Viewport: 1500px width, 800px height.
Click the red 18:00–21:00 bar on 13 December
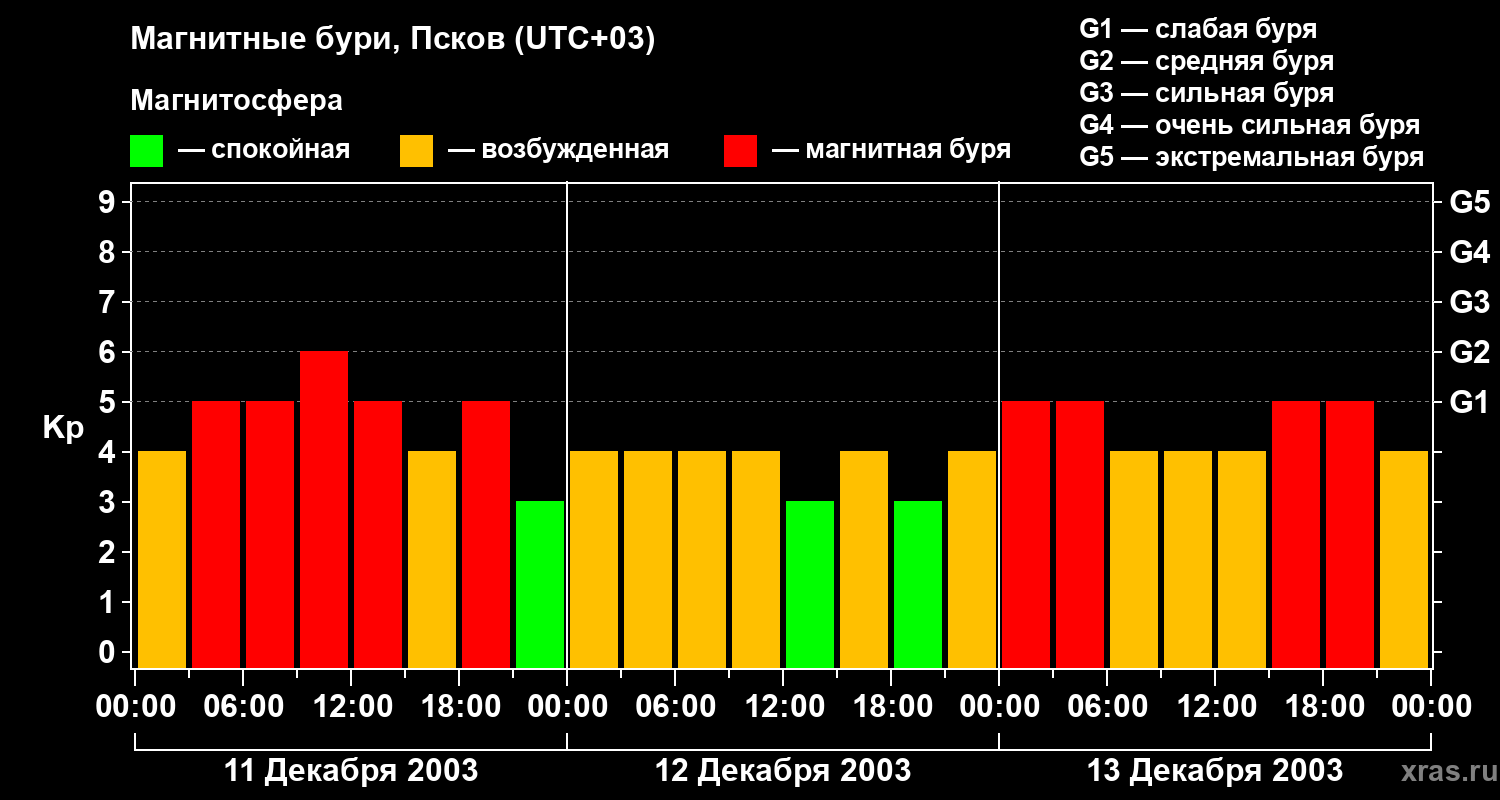tap(1350, 535)
